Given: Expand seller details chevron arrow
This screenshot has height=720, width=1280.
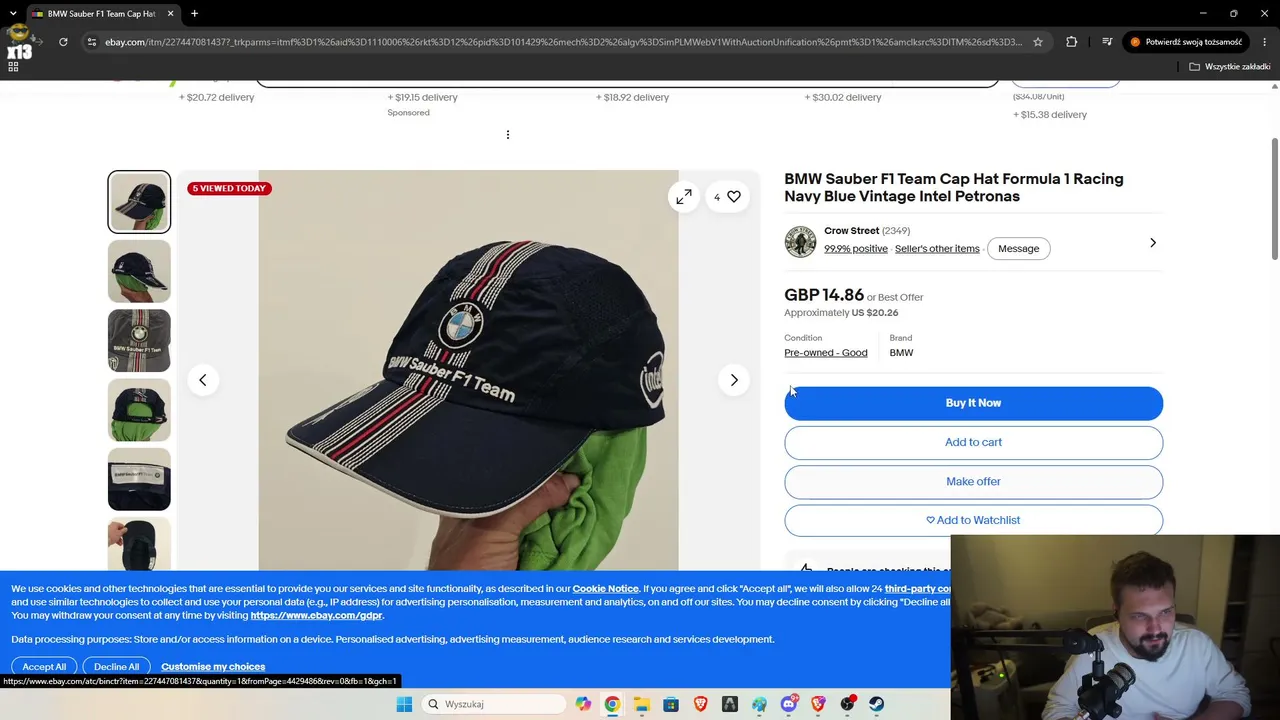Looking at the screenshot, I should click(x=1153, y=243).
